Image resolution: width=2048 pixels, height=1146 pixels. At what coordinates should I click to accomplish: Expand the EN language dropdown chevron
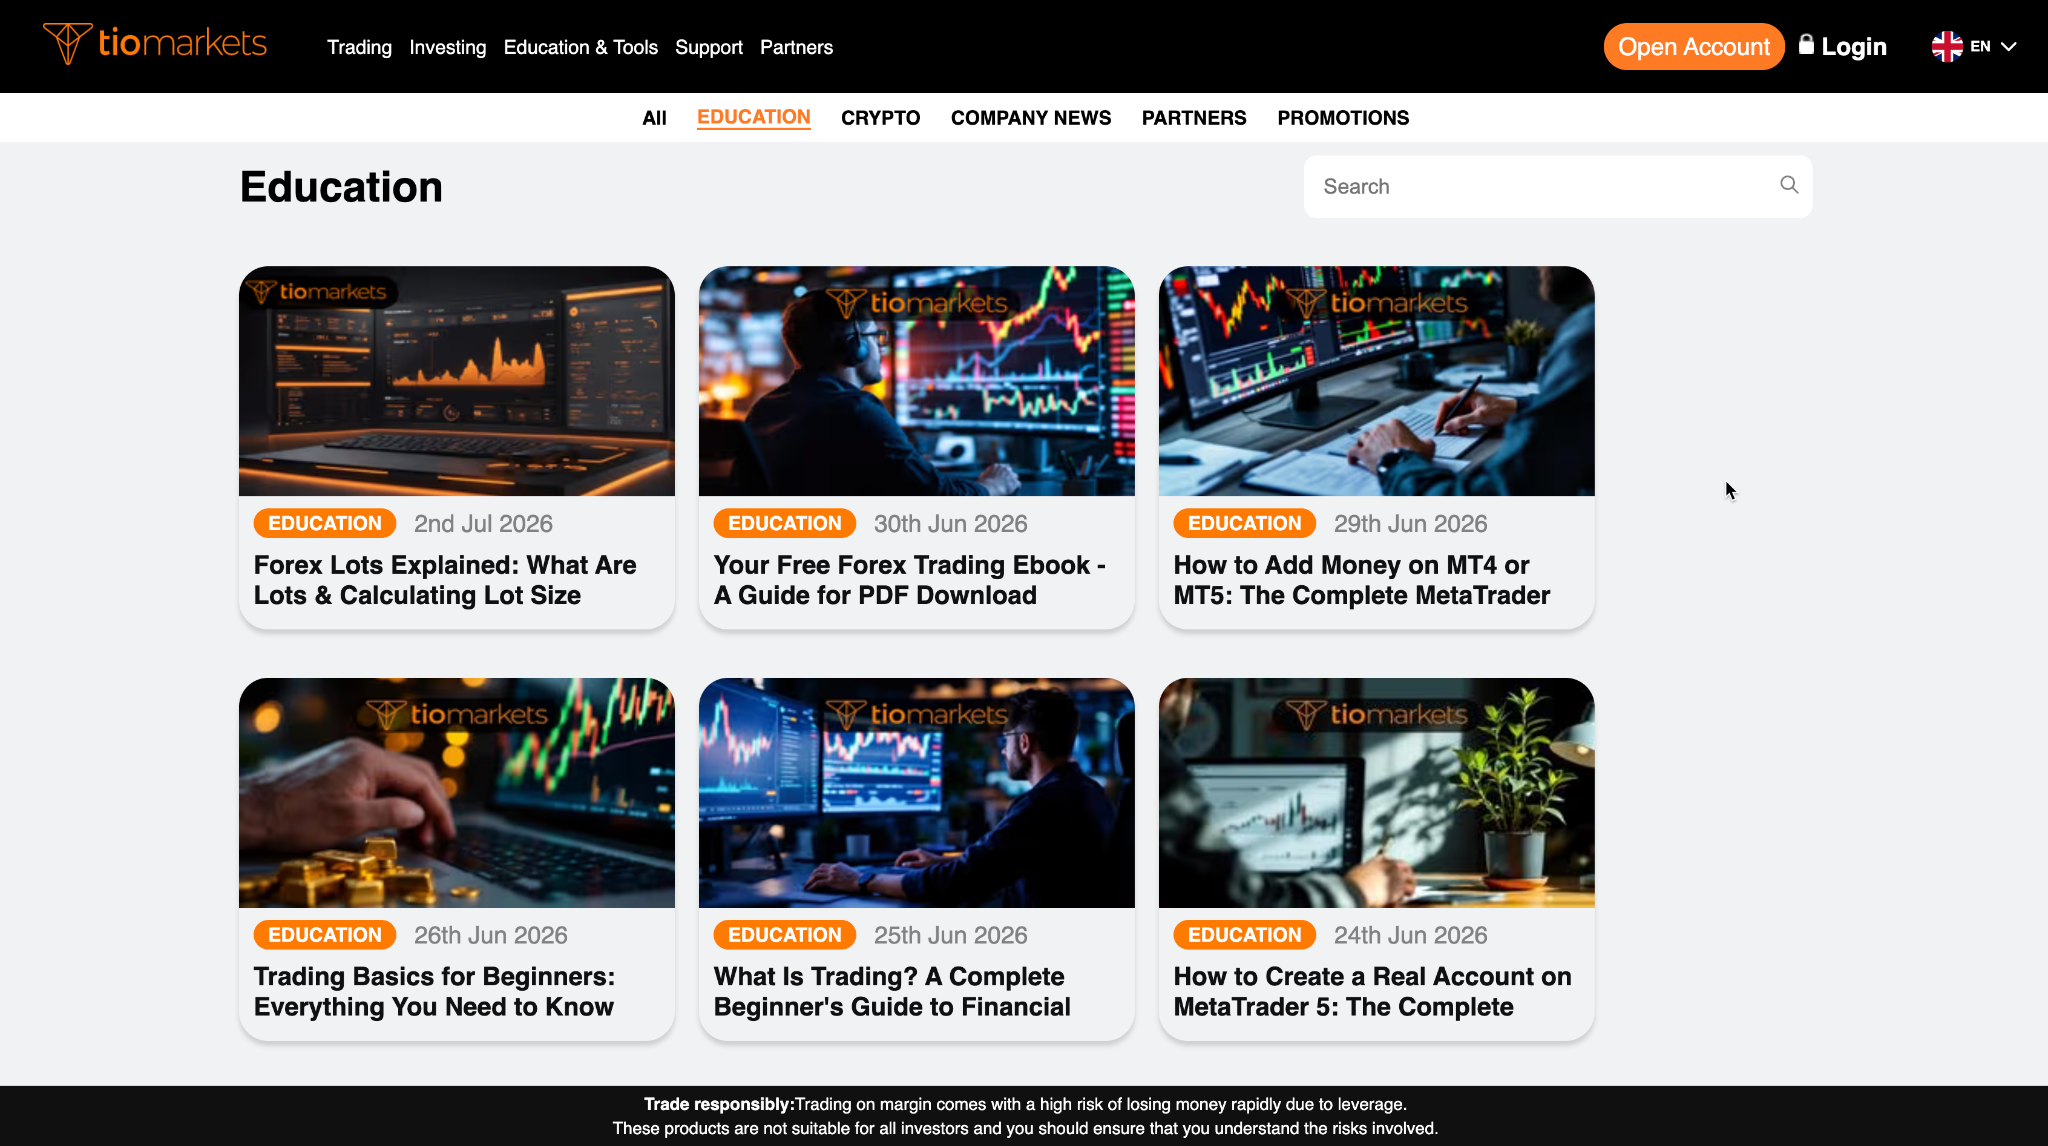[x=2008, y=47]
